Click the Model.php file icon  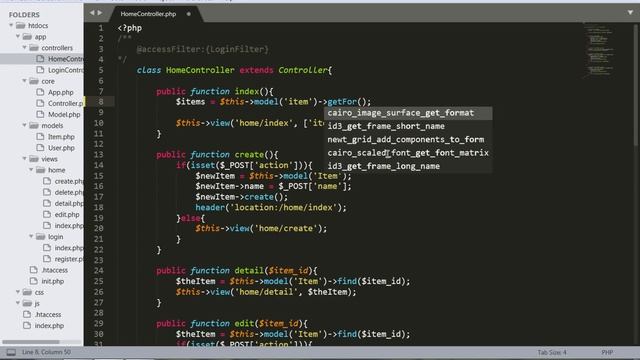(x=40, y=114)
